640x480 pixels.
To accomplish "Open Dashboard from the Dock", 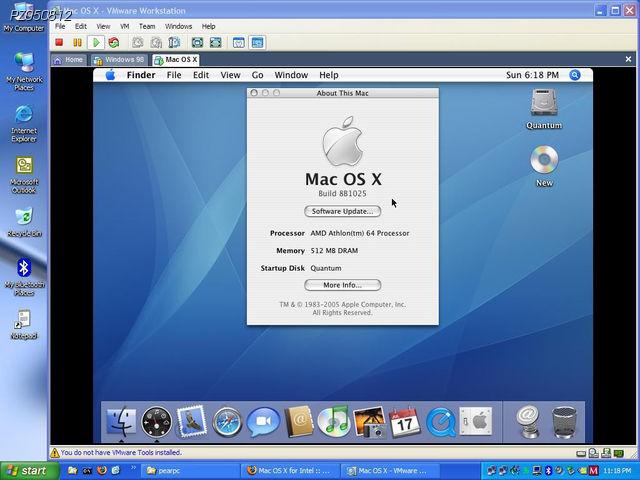I will click(156, 421).
